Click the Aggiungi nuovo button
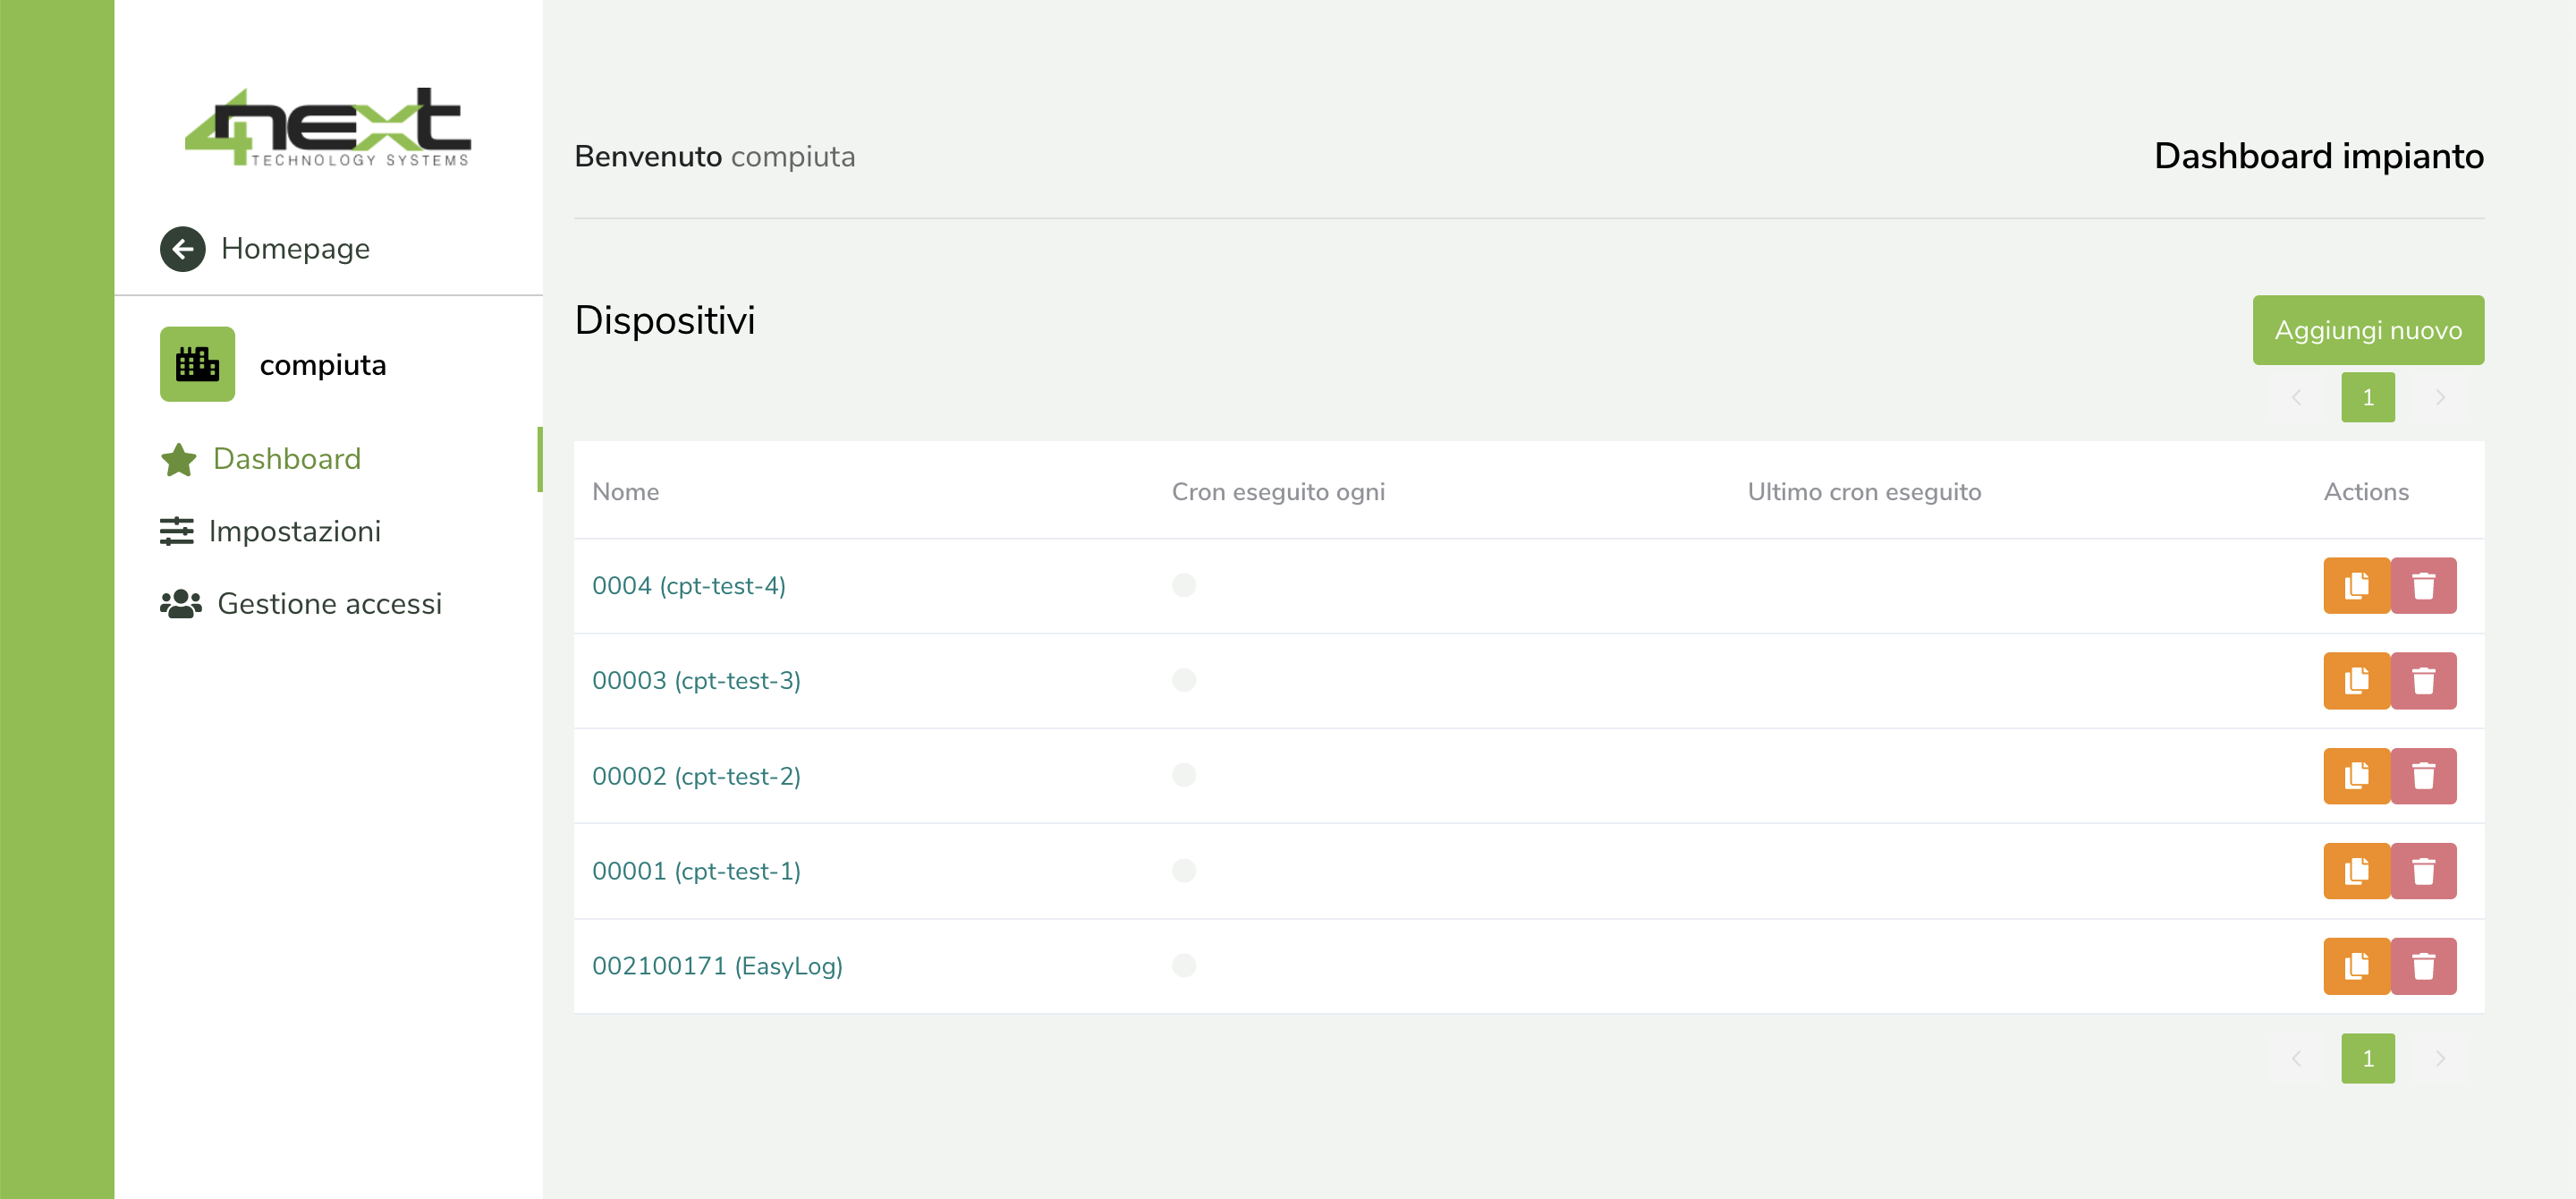This screenshot has width=2576, height=1199. [2367, 330]
